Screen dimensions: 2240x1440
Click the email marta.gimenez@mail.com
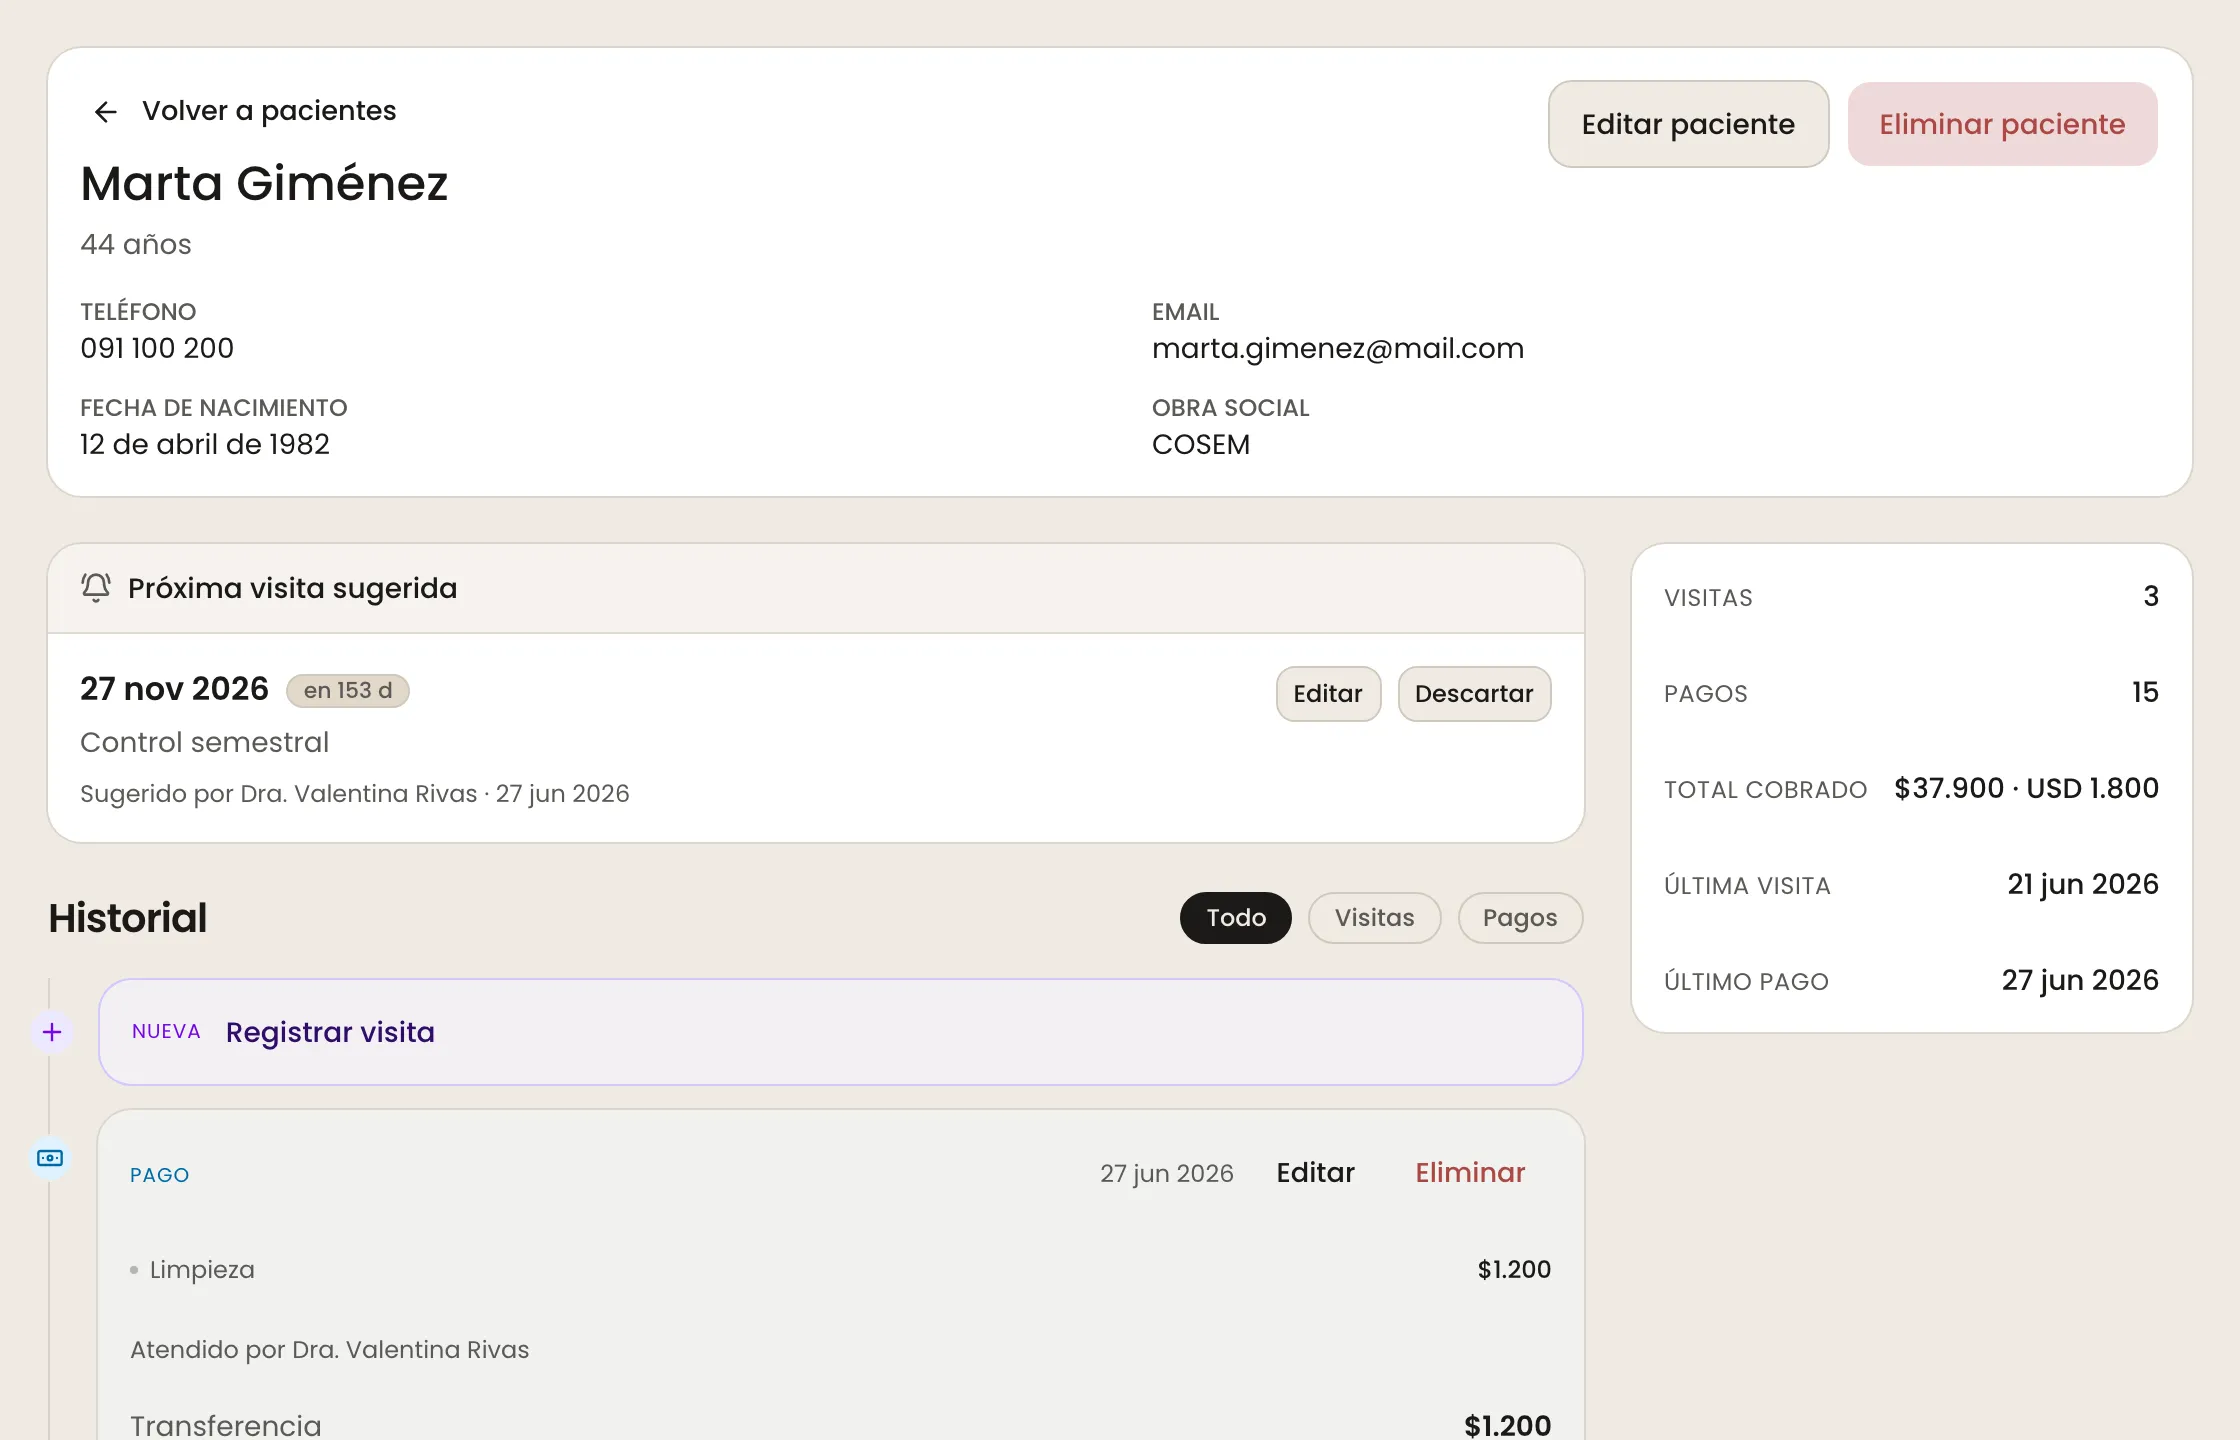click(1338, 348)
